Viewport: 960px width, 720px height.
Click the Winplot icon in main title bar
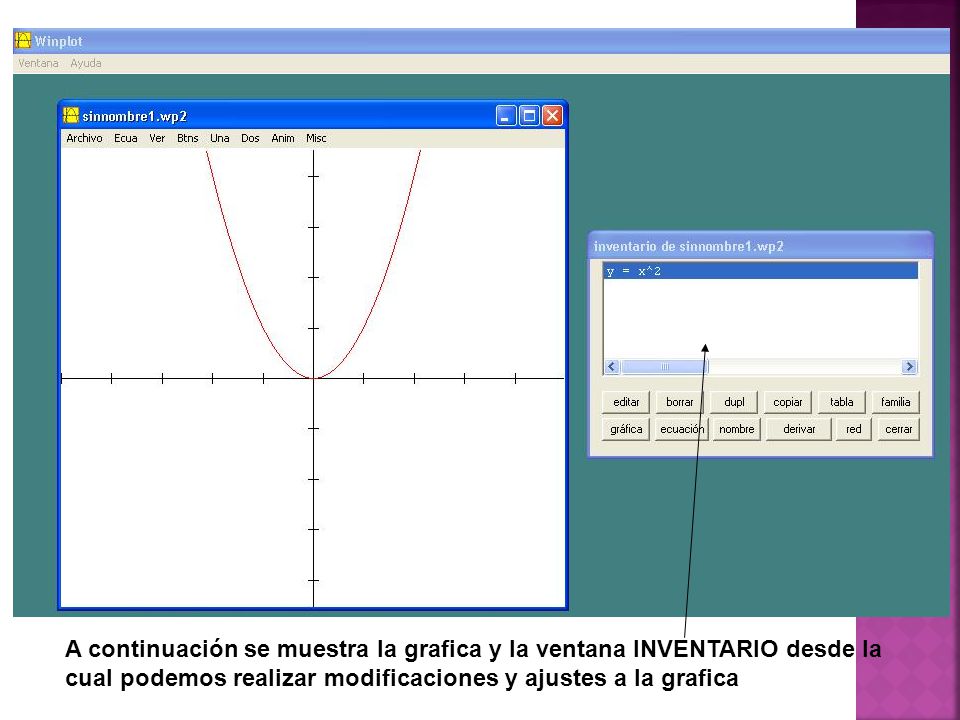[x=23, y=41]
